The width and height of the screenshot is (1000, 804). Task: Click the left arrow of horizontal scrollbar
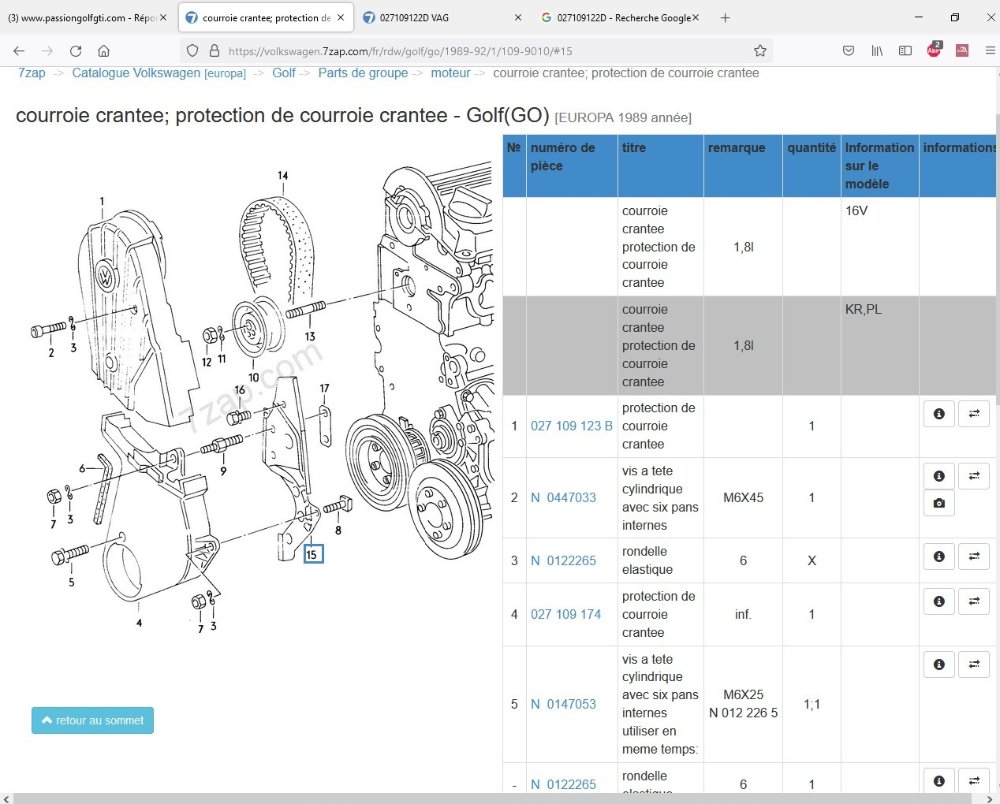[x=6, y=798]
